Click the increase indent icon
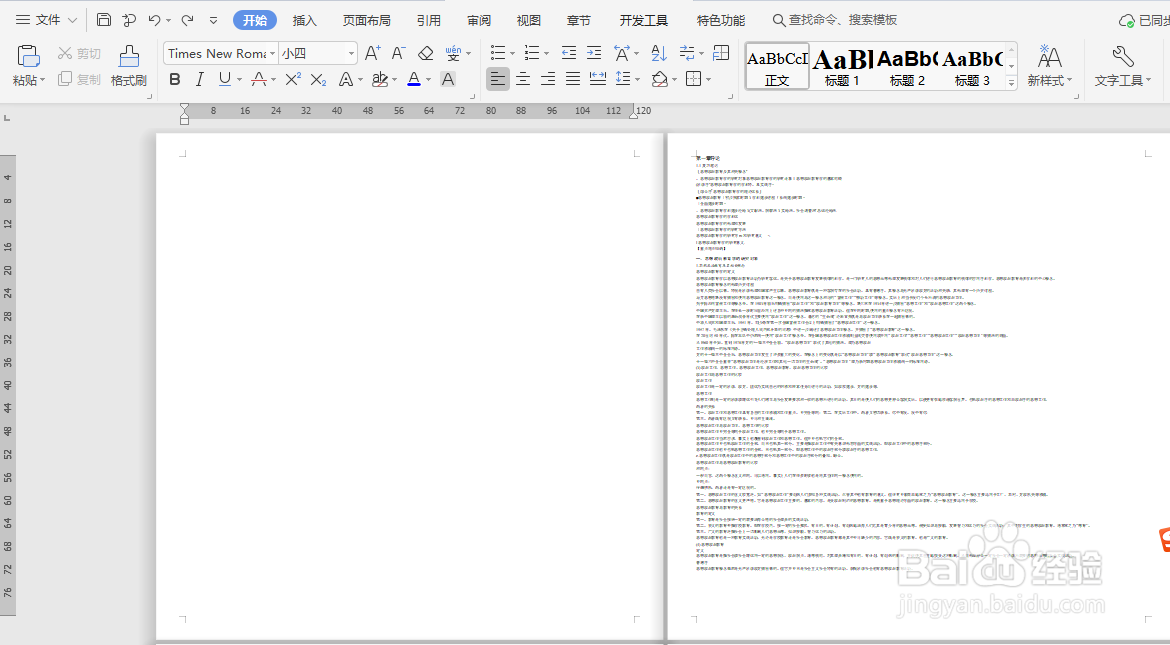Image resolution: width=1170 pixels, height=645 pixels. [x=594, y=53]
